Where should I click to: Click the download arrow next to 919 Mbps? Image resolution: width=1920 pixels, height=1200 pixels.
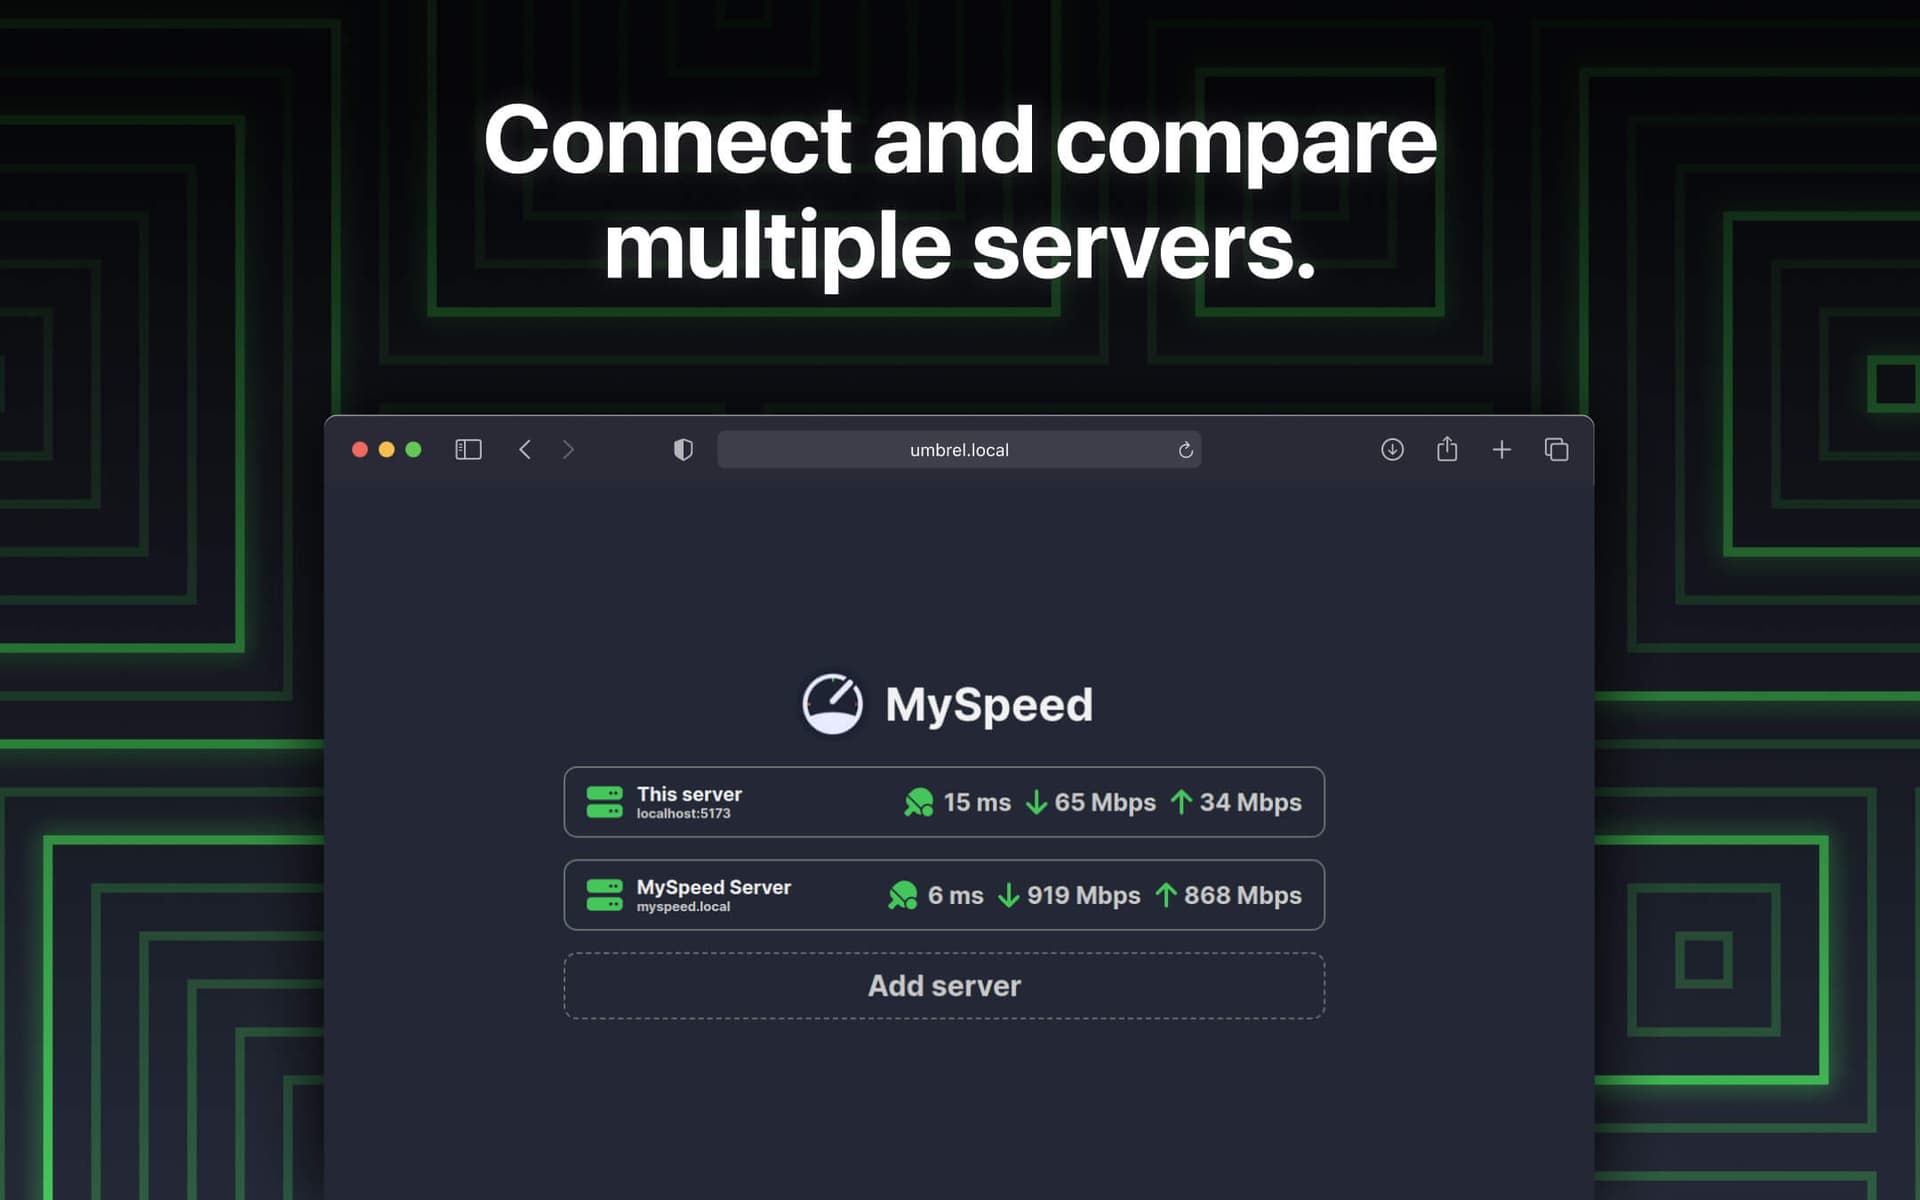pyautogui.click(x=1009, y=895)
